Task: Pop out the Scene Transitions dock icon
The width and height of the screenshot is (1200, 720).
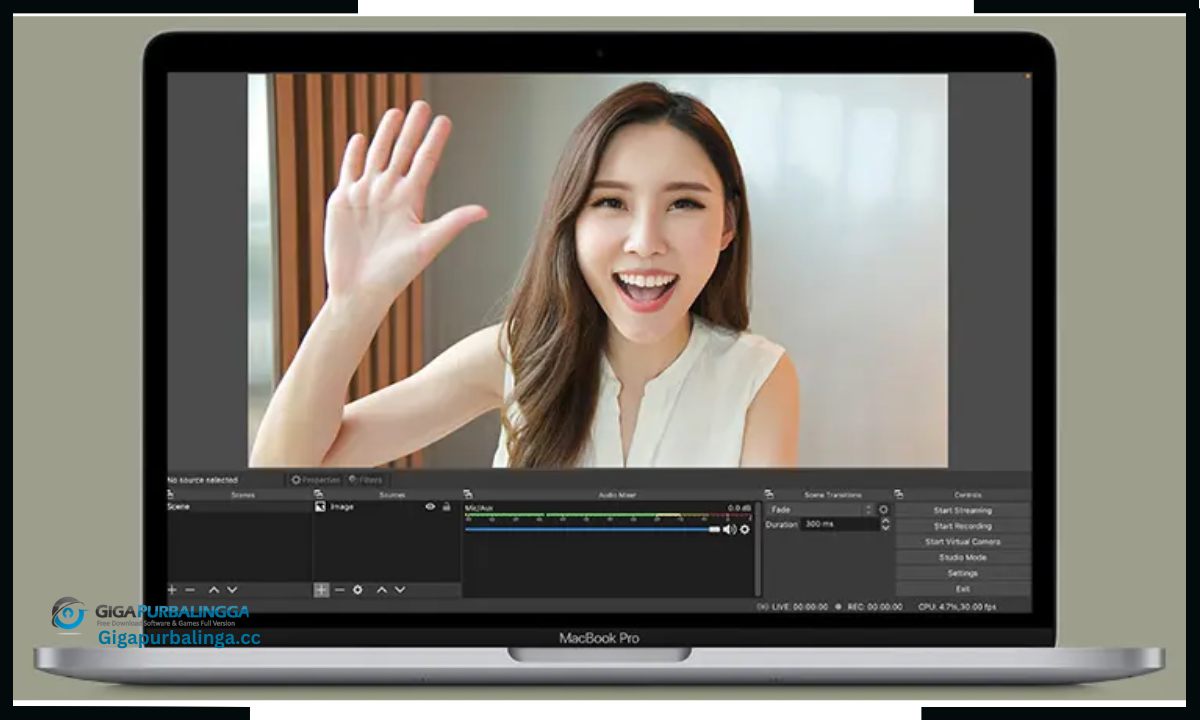Action: (x=769, y=494)
